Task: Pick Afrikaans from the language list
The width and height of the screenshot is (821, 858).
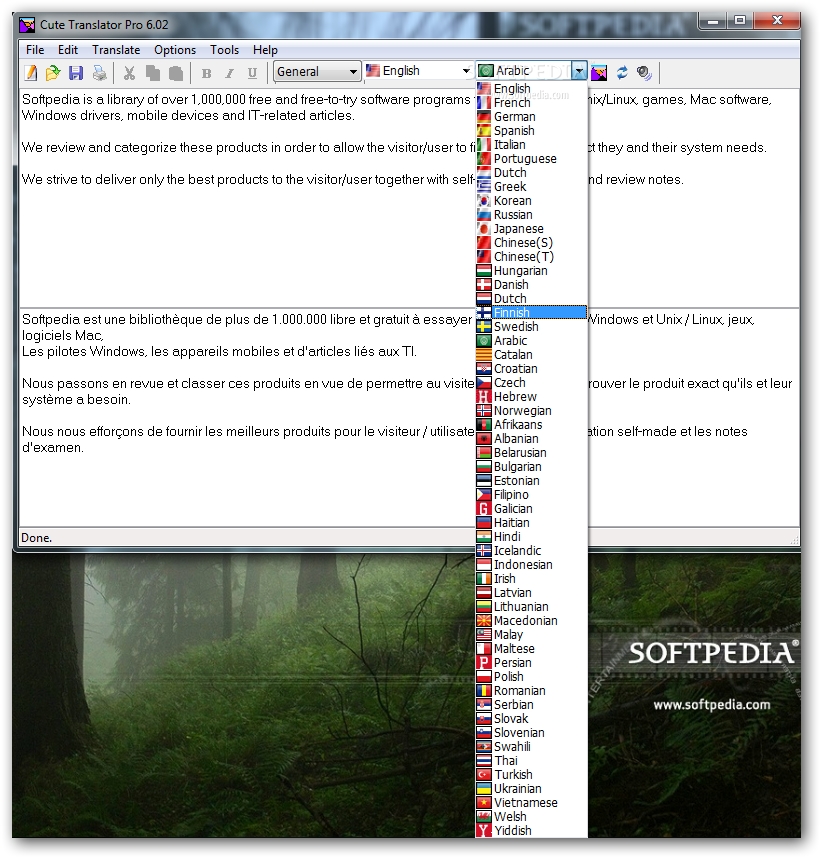Action: click(531, 425)
